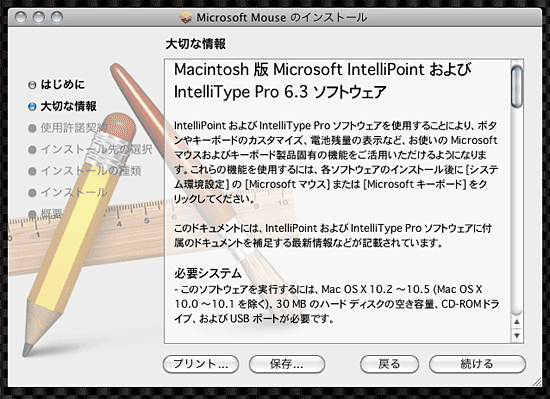550x399 pixels.
Task: Minimize the installer window
Action: pyautogui.click(x=39, y=17)
